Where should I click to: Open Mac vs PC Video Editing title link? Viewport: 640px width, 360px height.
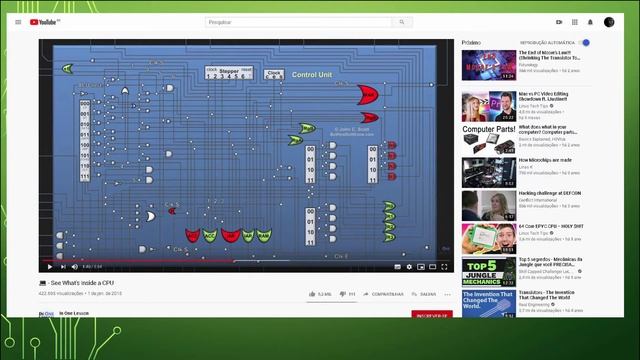(x=543, y=96)
